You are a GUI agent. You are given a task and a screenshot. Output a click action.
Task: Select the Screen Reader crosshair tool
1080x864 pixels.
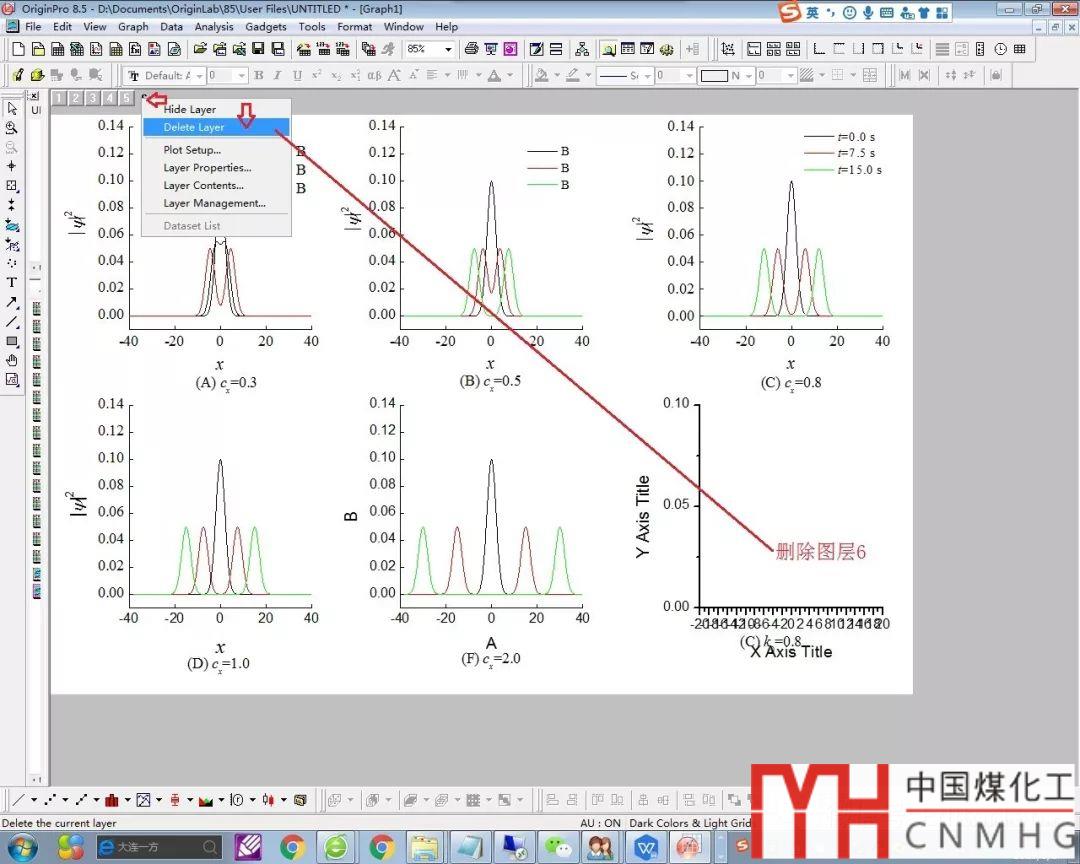pos(12,166)
